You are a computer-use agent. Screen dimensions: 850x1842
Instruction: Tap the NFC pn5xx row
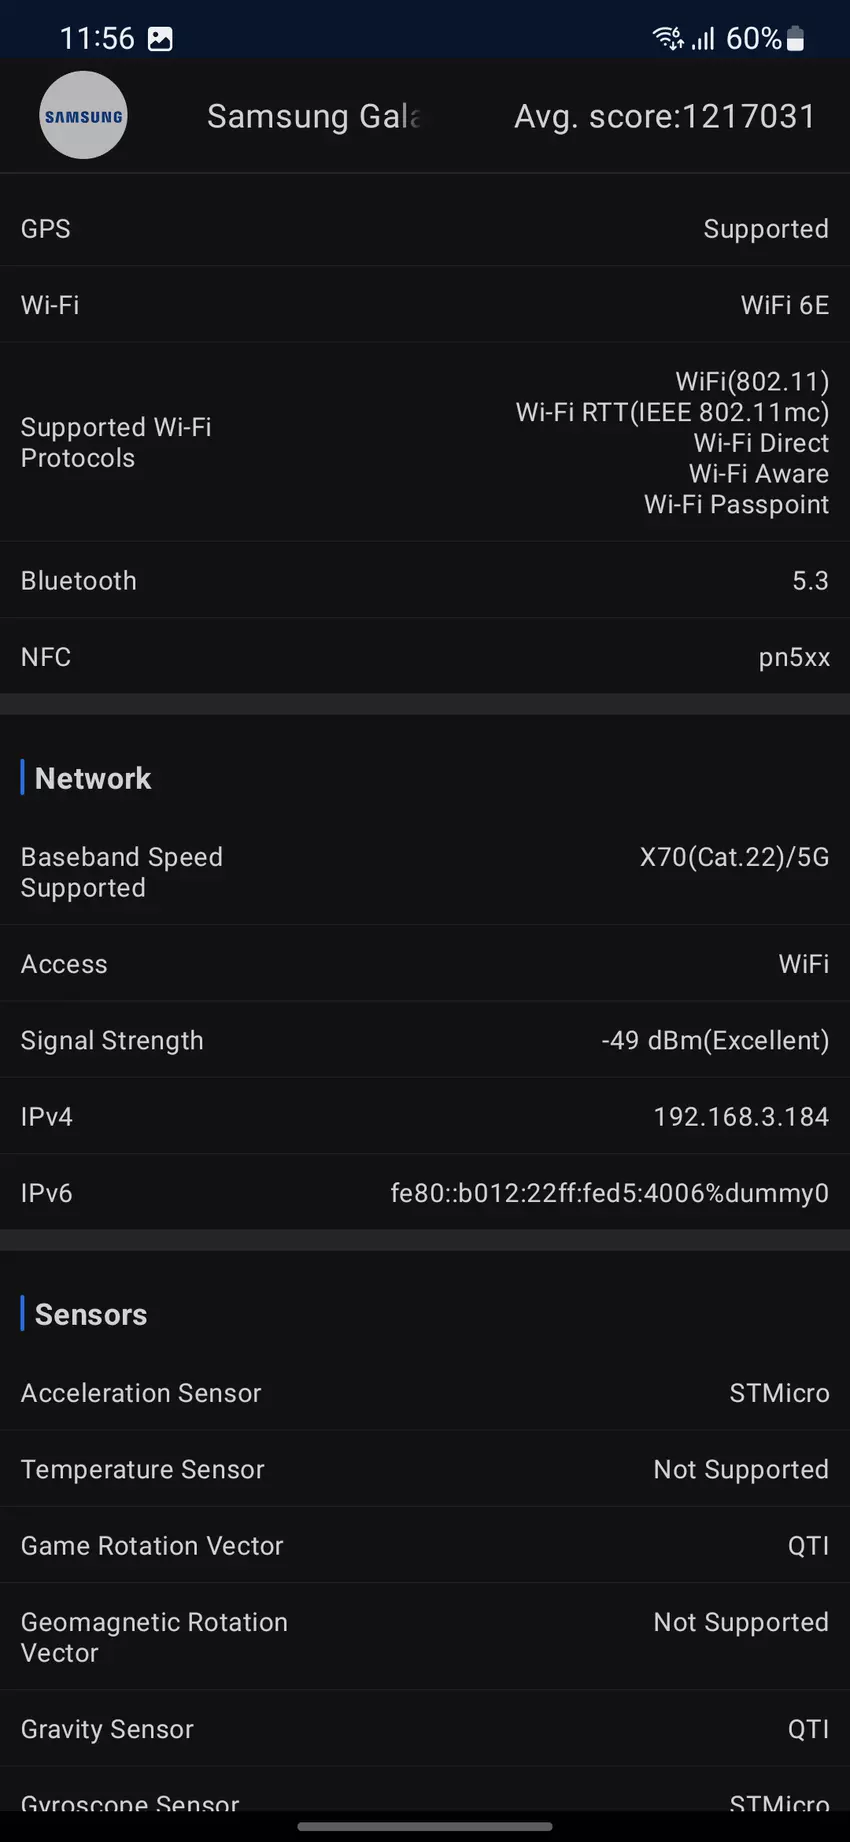(425, 657)
